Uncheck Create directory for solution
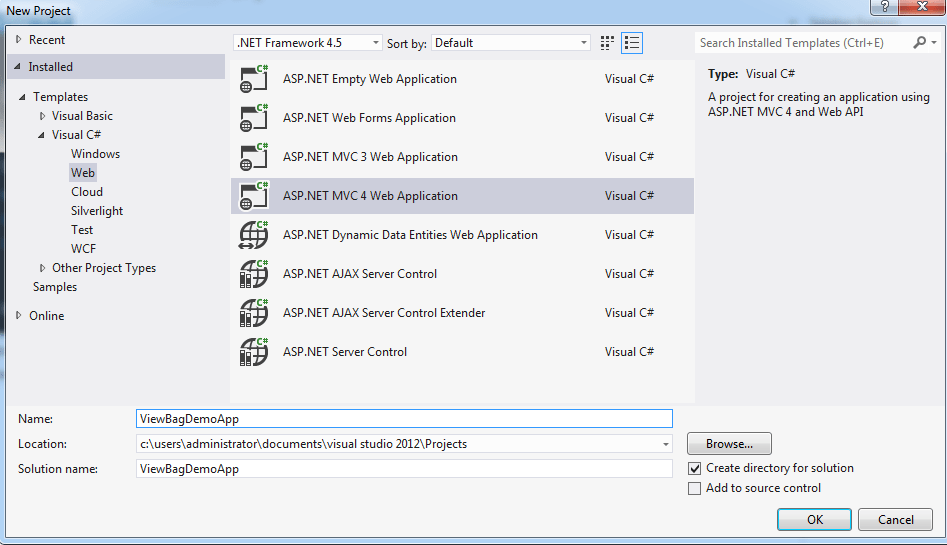Image resolution: width=947 pixels, height=545 pixels. (x=695, y=468)
